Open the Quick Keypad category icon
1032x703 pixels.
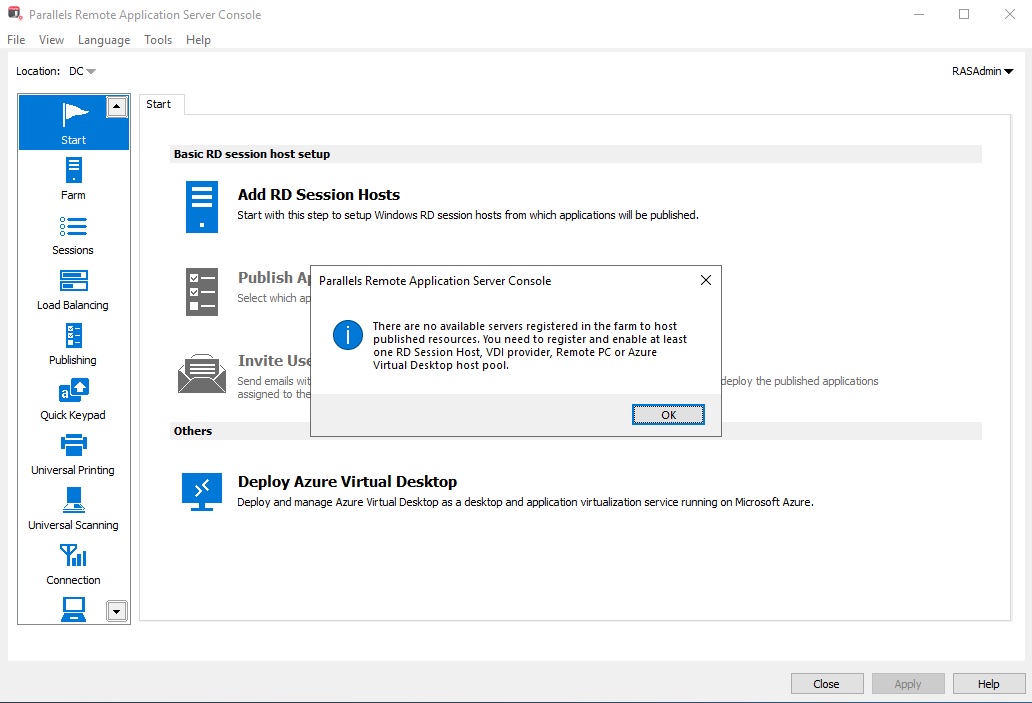pos(73,390)
